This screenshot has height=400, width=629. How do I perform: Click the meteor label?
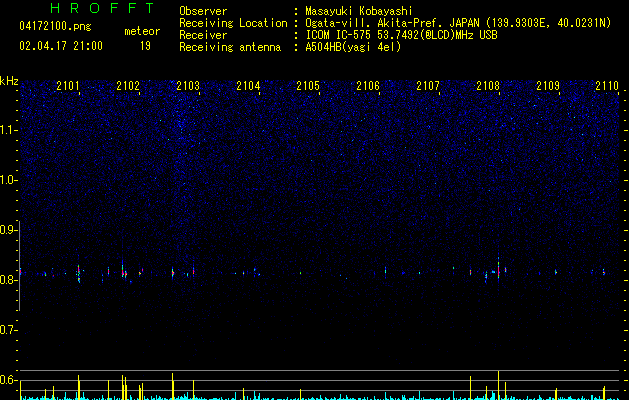pos(142,31)
